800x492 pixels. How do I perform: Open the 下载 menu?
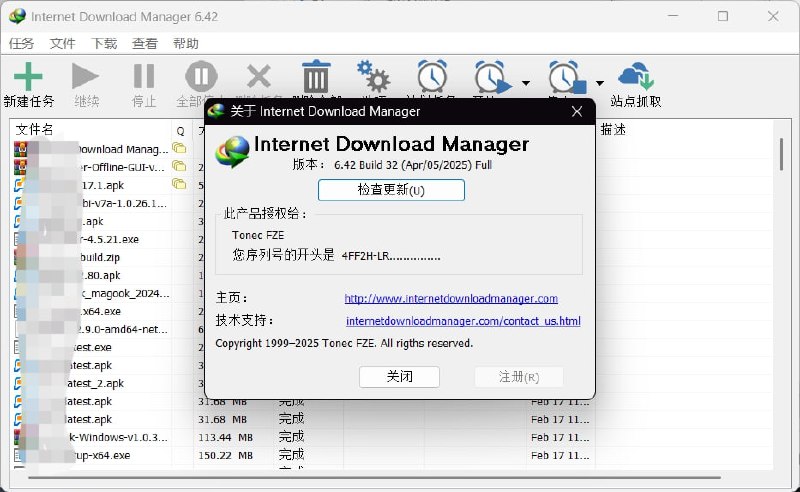[104, 43]
